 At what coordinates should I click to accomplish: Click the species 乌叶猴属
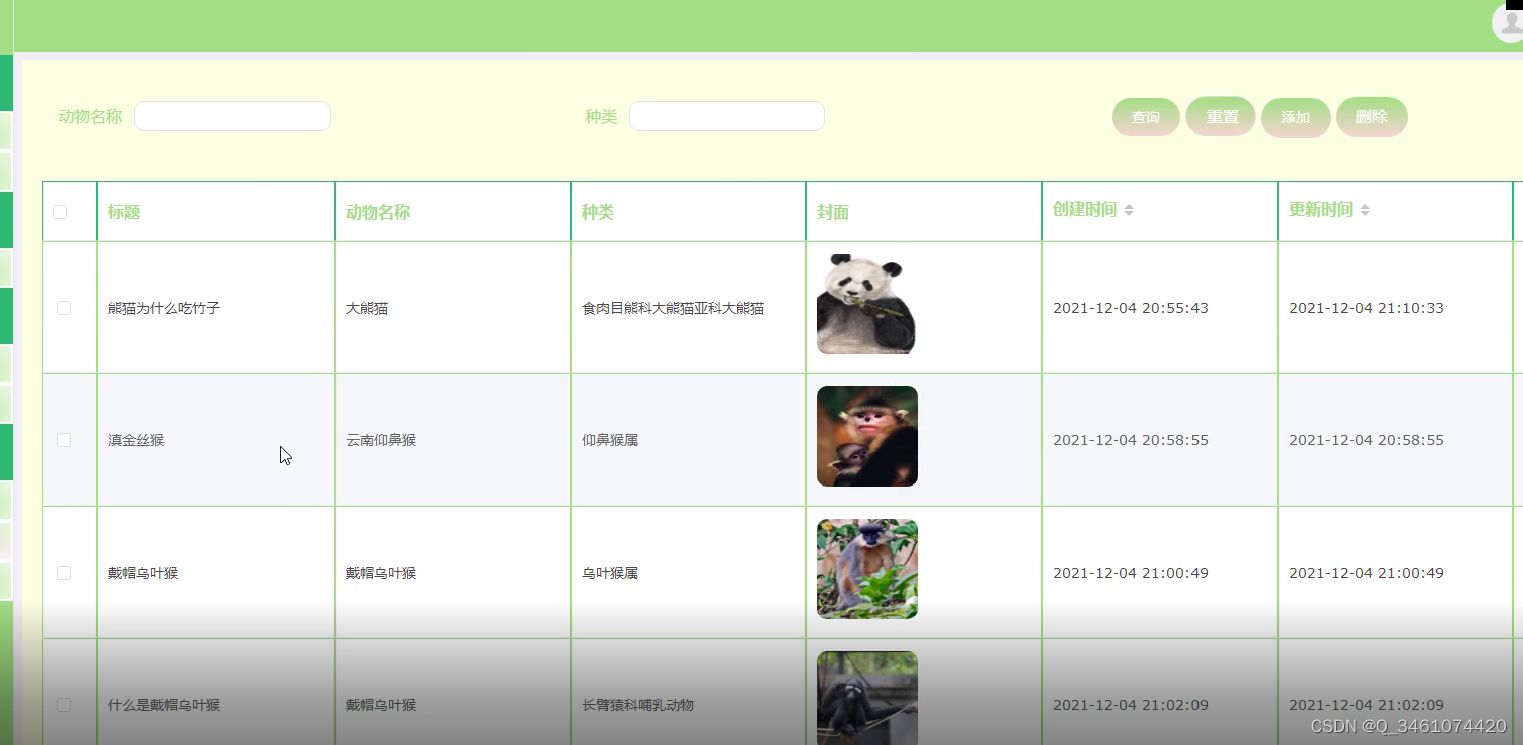pyautogui.click(x=610, y=573)
